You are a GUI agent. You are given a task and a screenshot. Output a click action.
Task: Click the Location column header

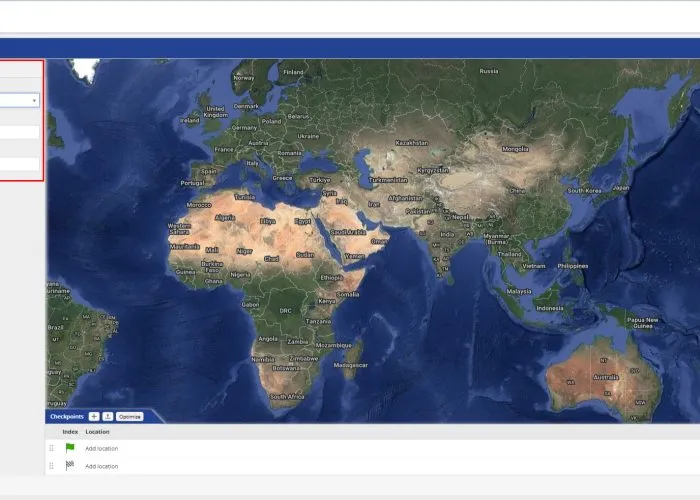(97, 432)
